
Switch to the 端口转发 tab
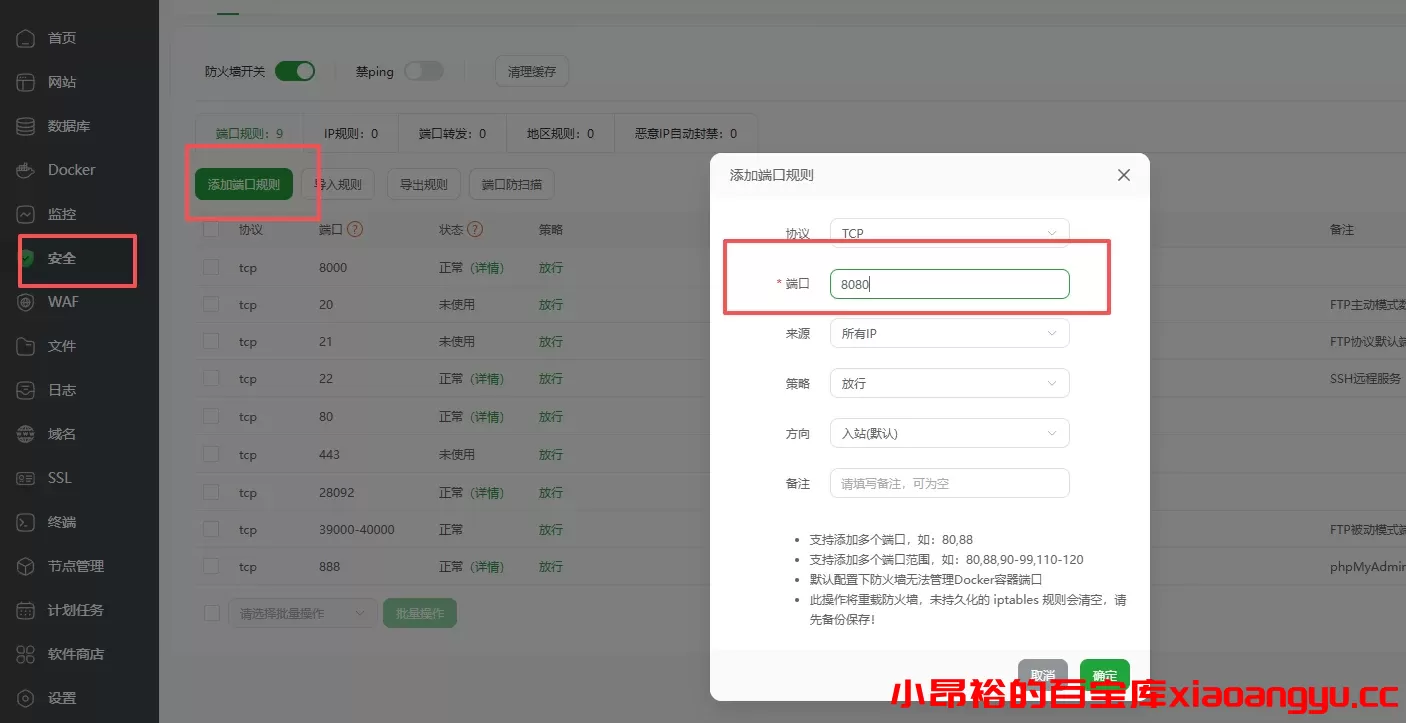tap(450, 132)
